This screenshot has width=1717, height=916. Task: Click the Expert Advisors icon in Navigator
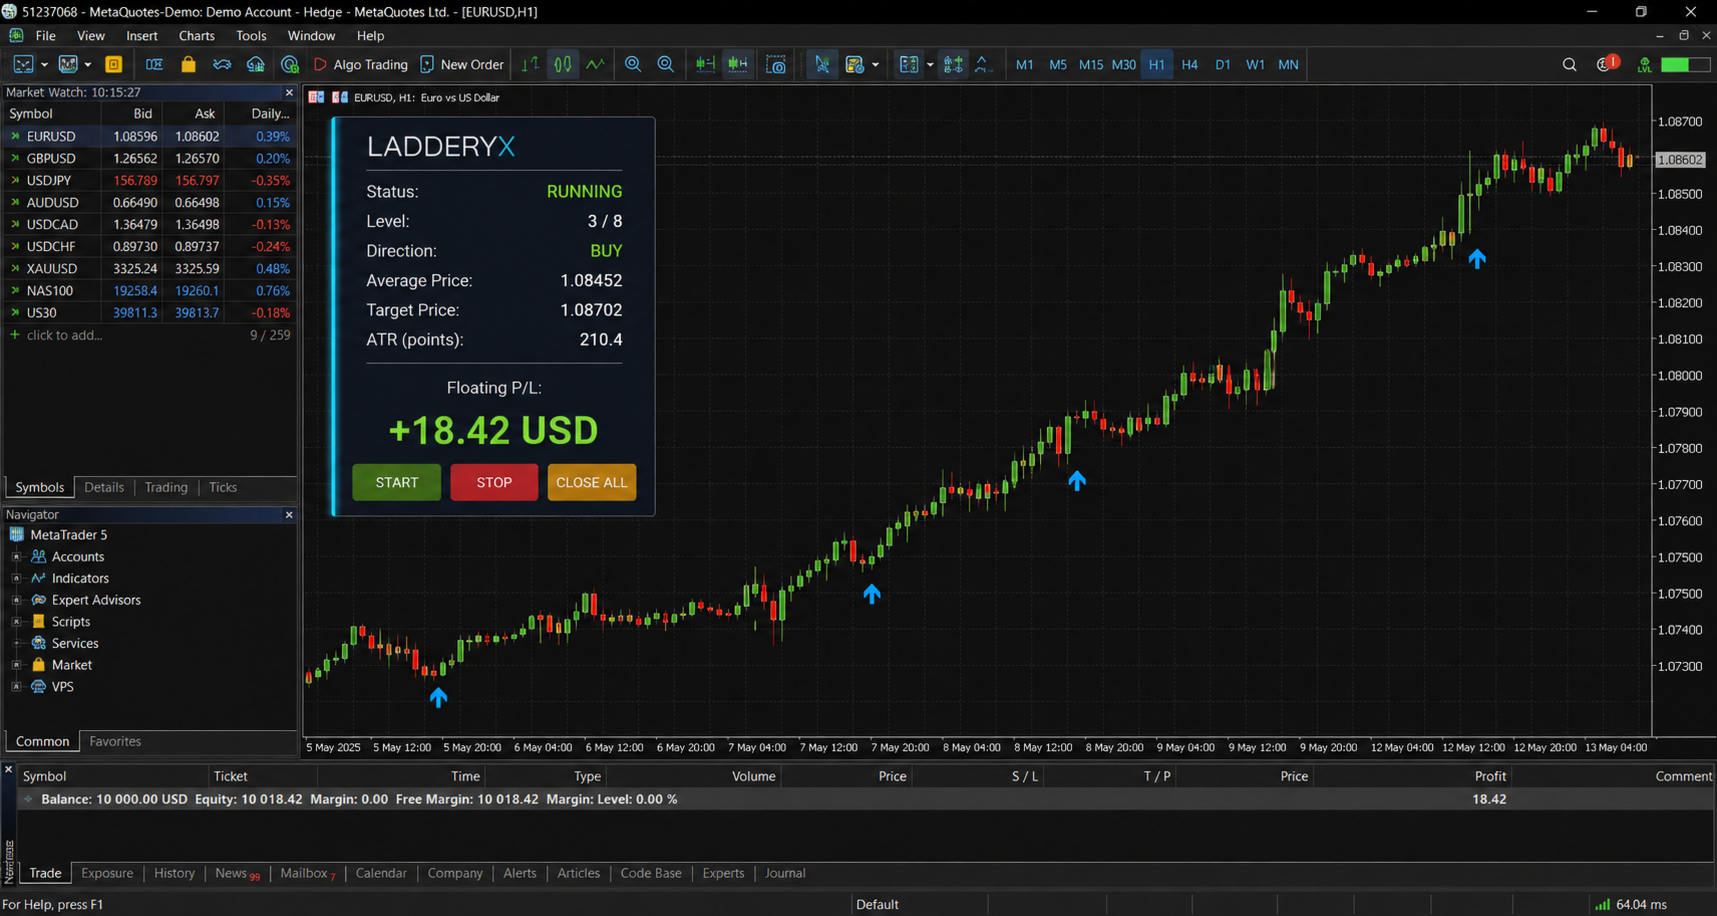click(38, 600)
